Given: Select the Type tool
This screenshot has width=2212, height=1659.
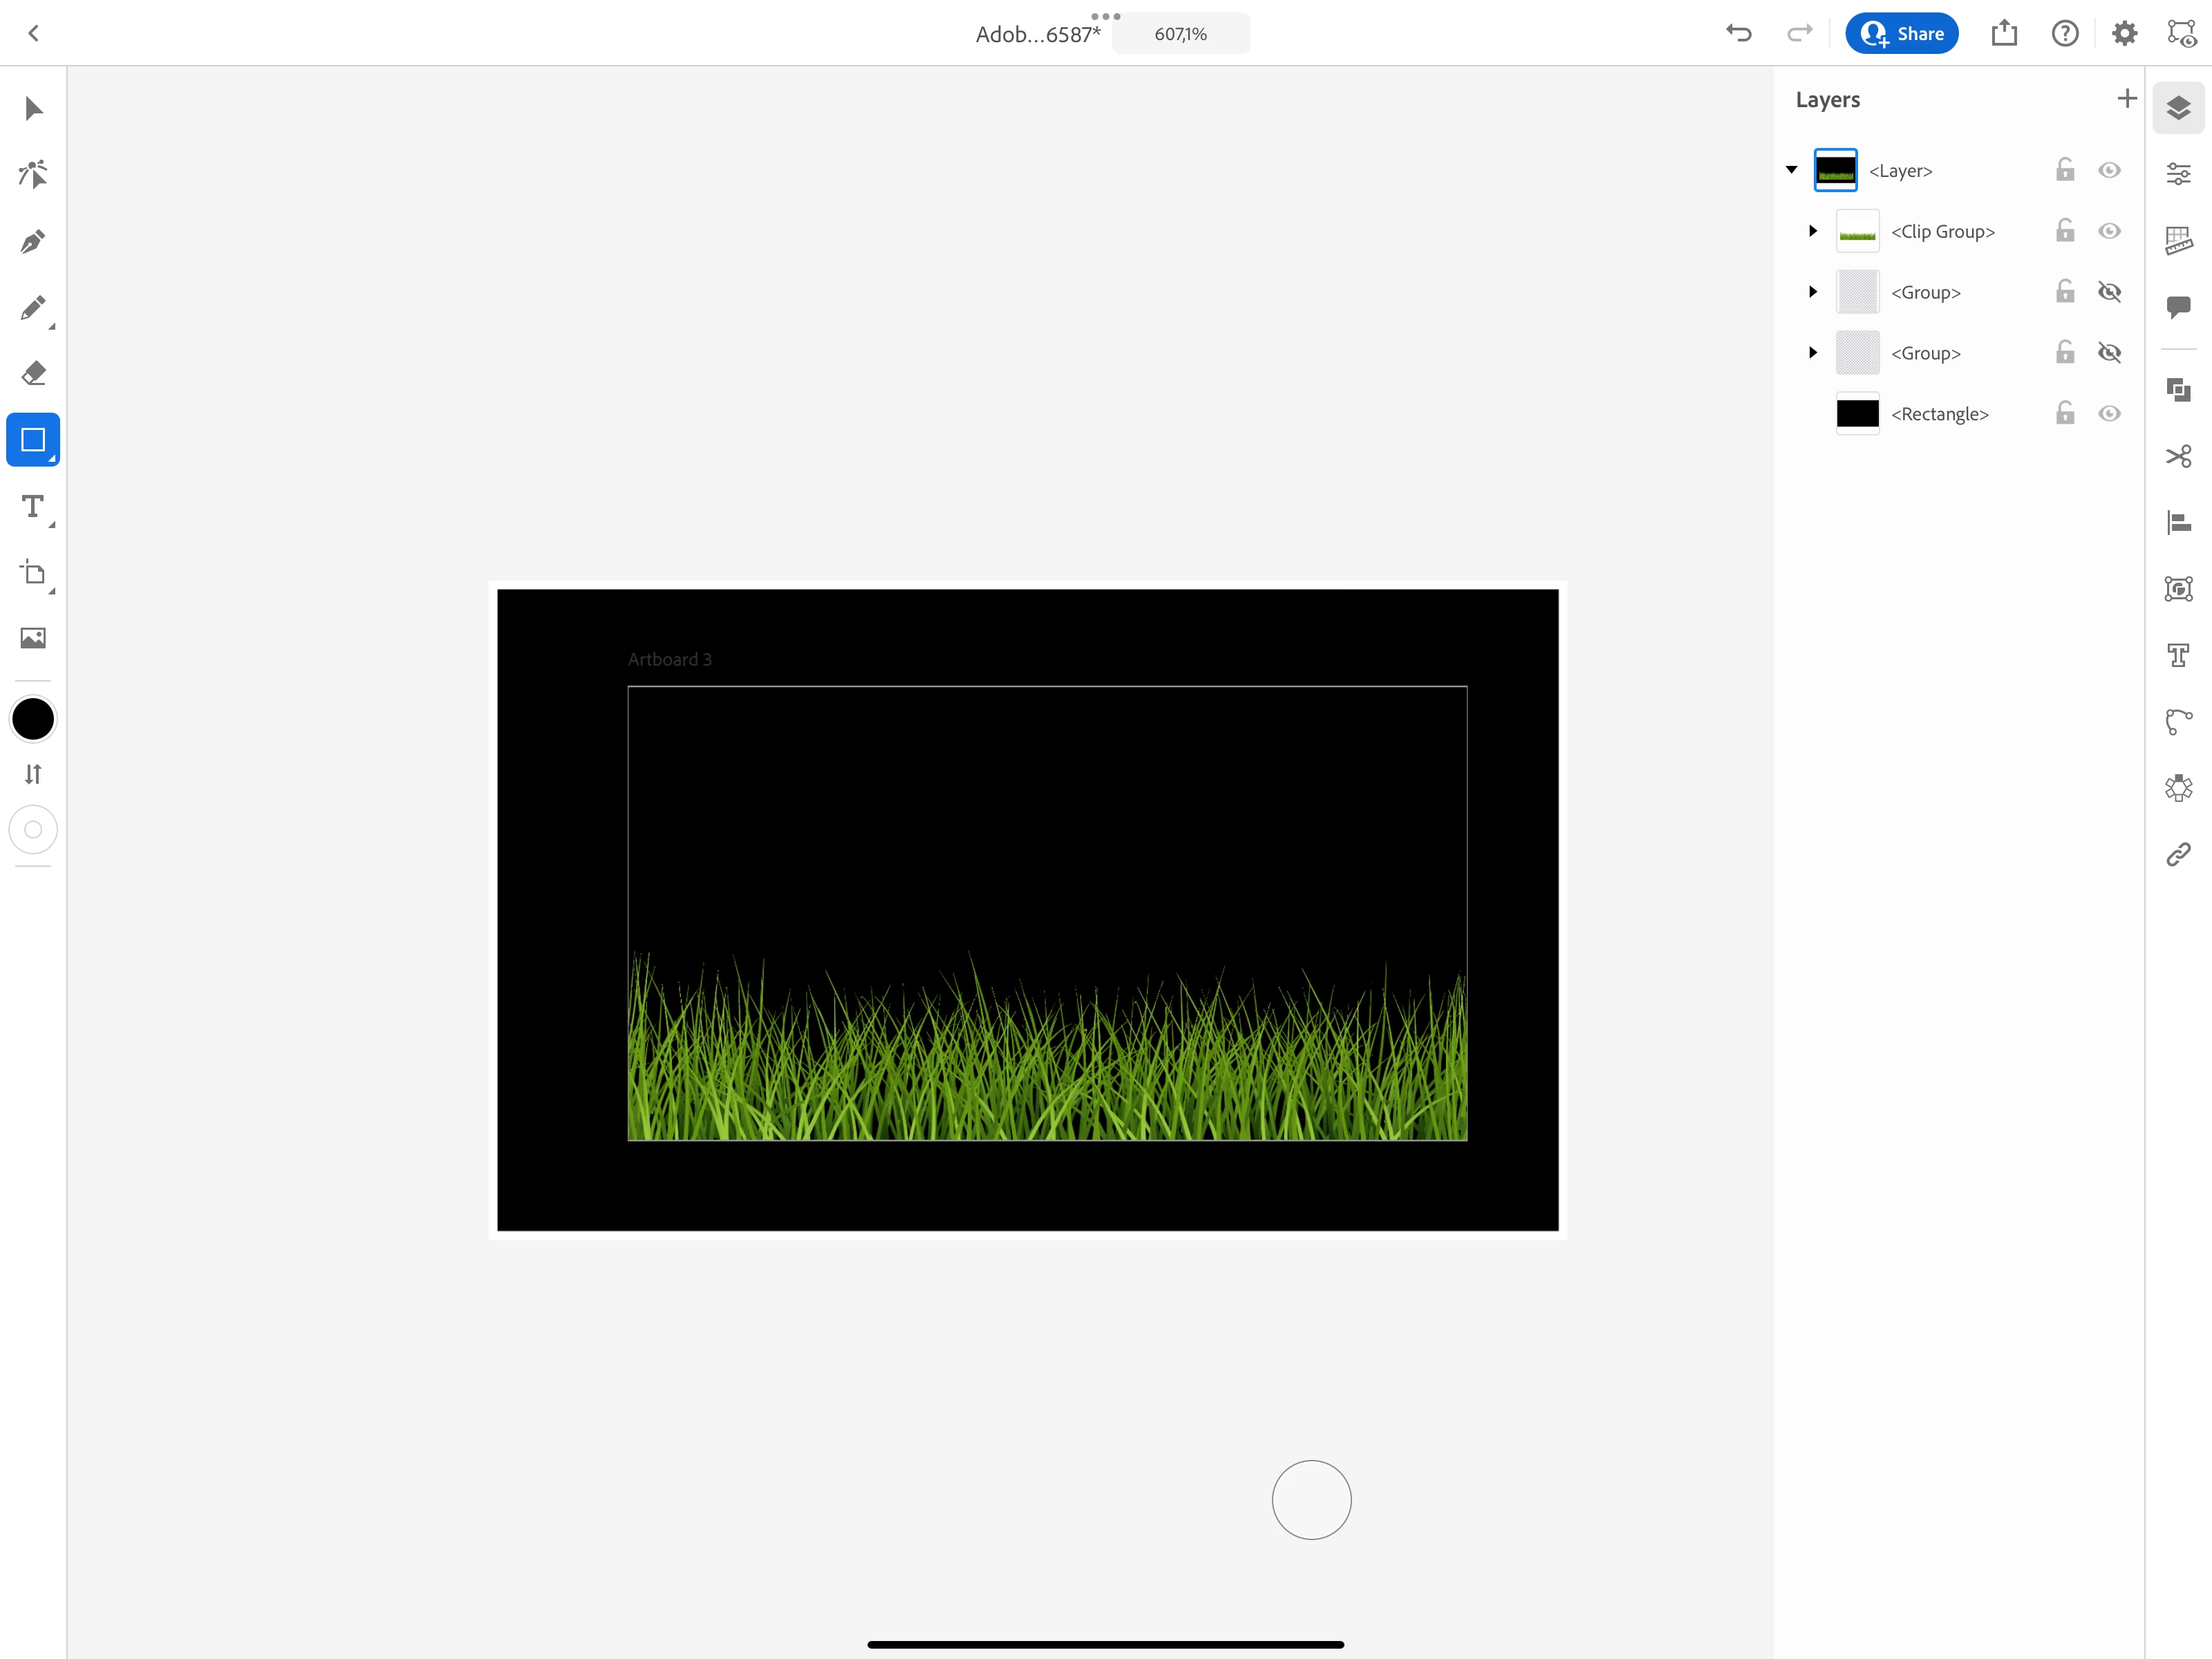Looking at the screenshot, I should [x=33, y=506].
